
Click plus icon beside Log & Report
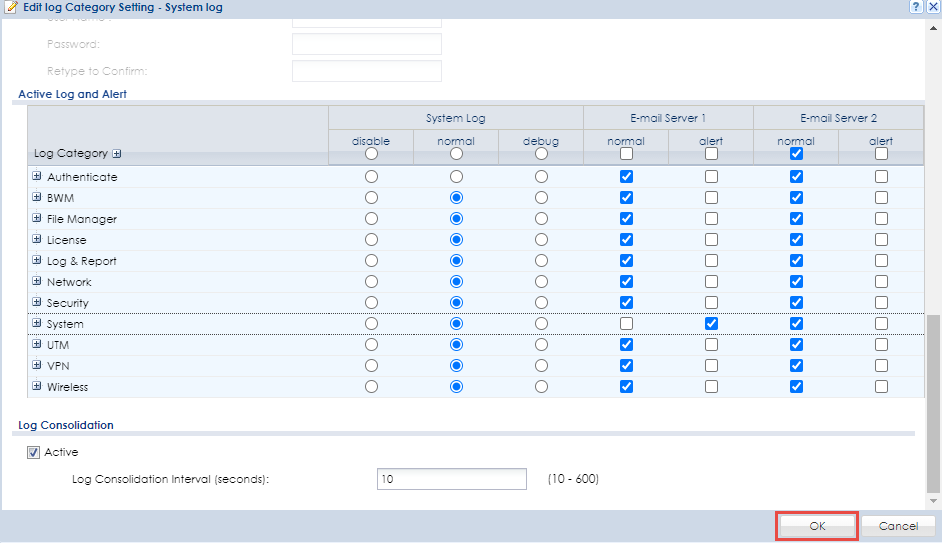(37, 261)
